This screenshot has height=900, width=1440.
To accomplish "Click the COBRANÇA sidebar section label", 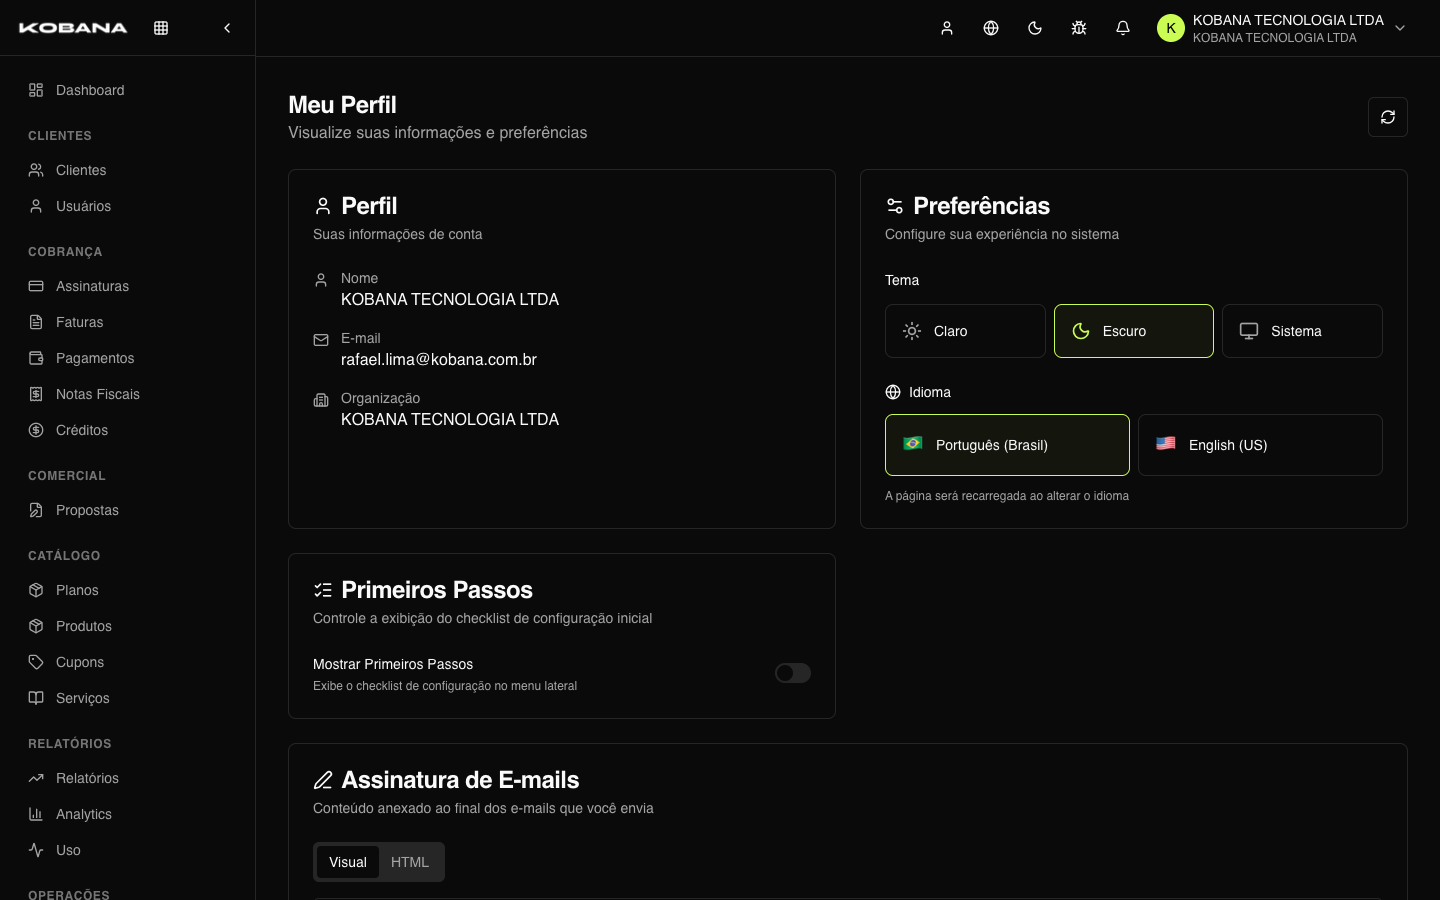I will (65, 252).
